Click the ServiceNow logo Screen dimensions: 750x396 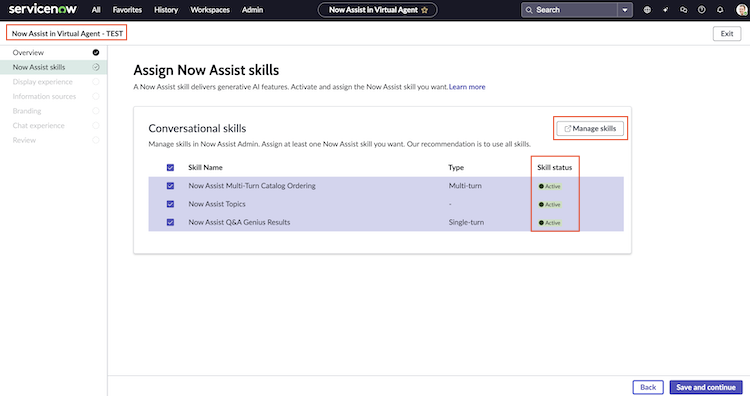[43, 9]
